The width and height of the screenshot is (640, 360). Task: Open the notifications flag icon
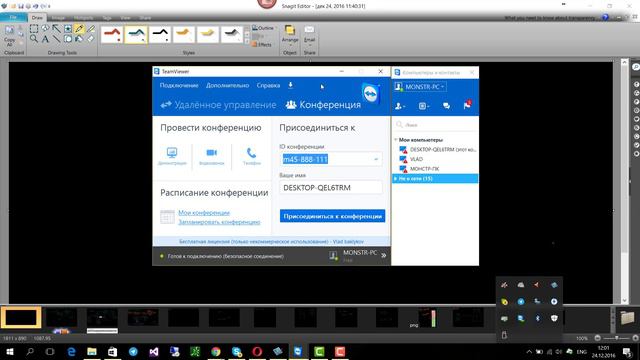[x=467, y=105]
